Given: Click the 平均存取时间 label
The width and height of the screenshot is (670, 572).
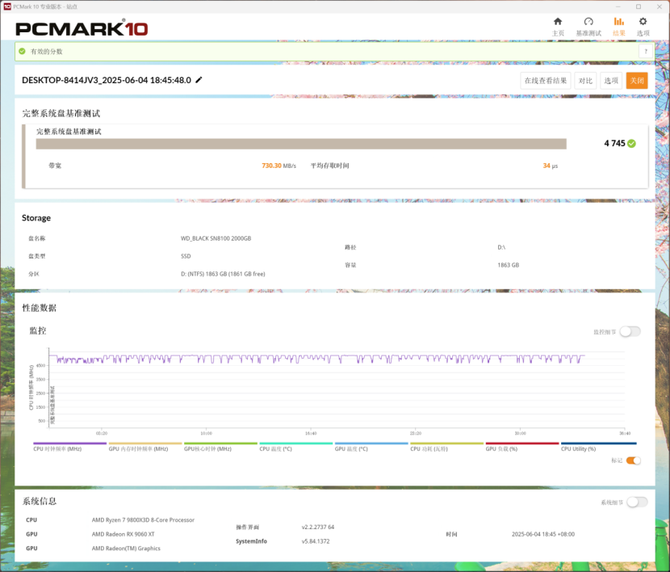Looking at the screenshot, I should click(x=329, y=166).
